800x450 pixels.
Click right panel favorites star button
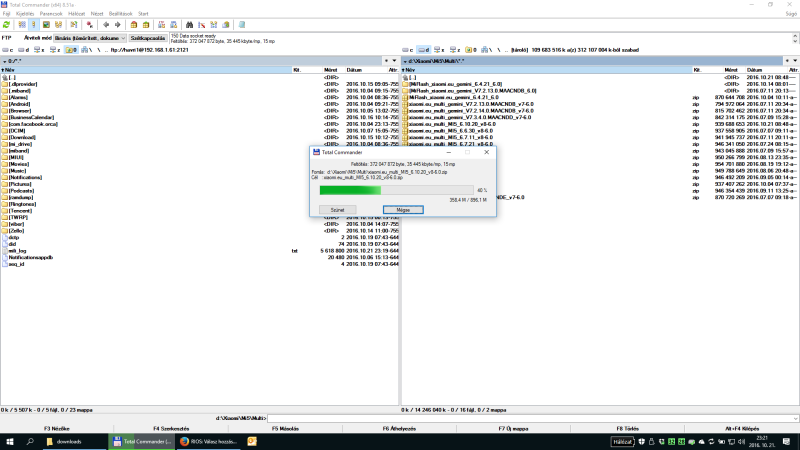pos(787,61)
